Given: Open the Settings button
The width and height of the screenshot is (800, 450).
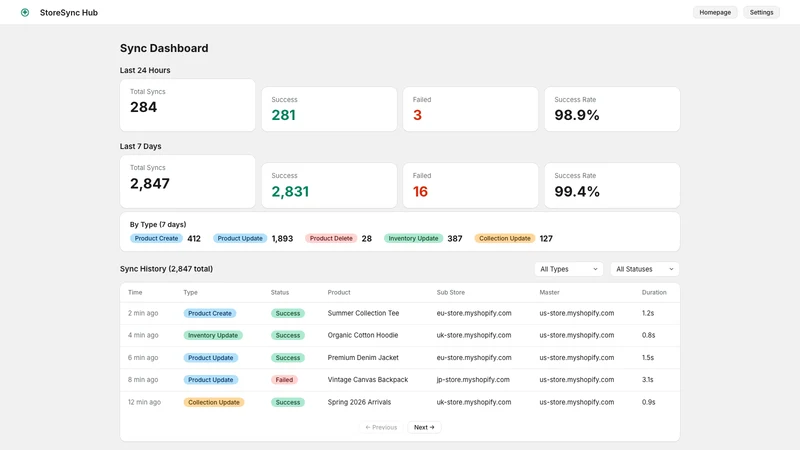Looking at the screenshot, I should pos(761,12).
